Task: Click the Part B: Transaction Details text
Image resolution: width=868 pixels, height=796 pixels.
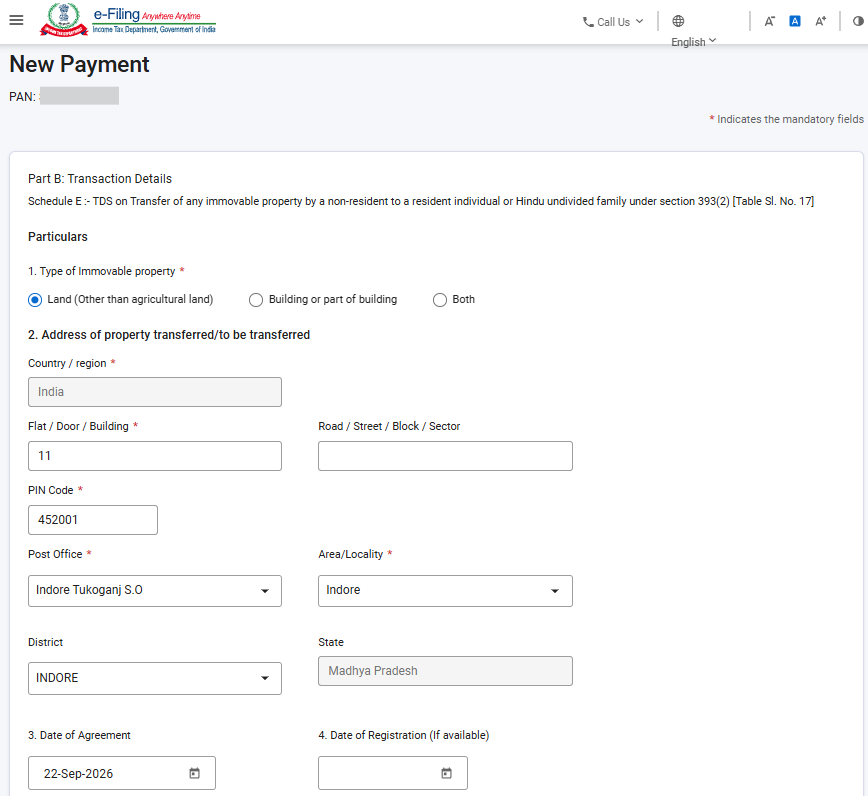Action: click(100, 179)
